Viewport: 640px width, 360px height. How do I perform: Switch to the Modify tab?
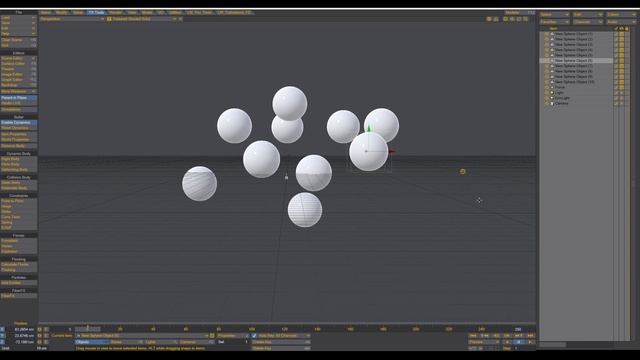[x=62, y=13]
